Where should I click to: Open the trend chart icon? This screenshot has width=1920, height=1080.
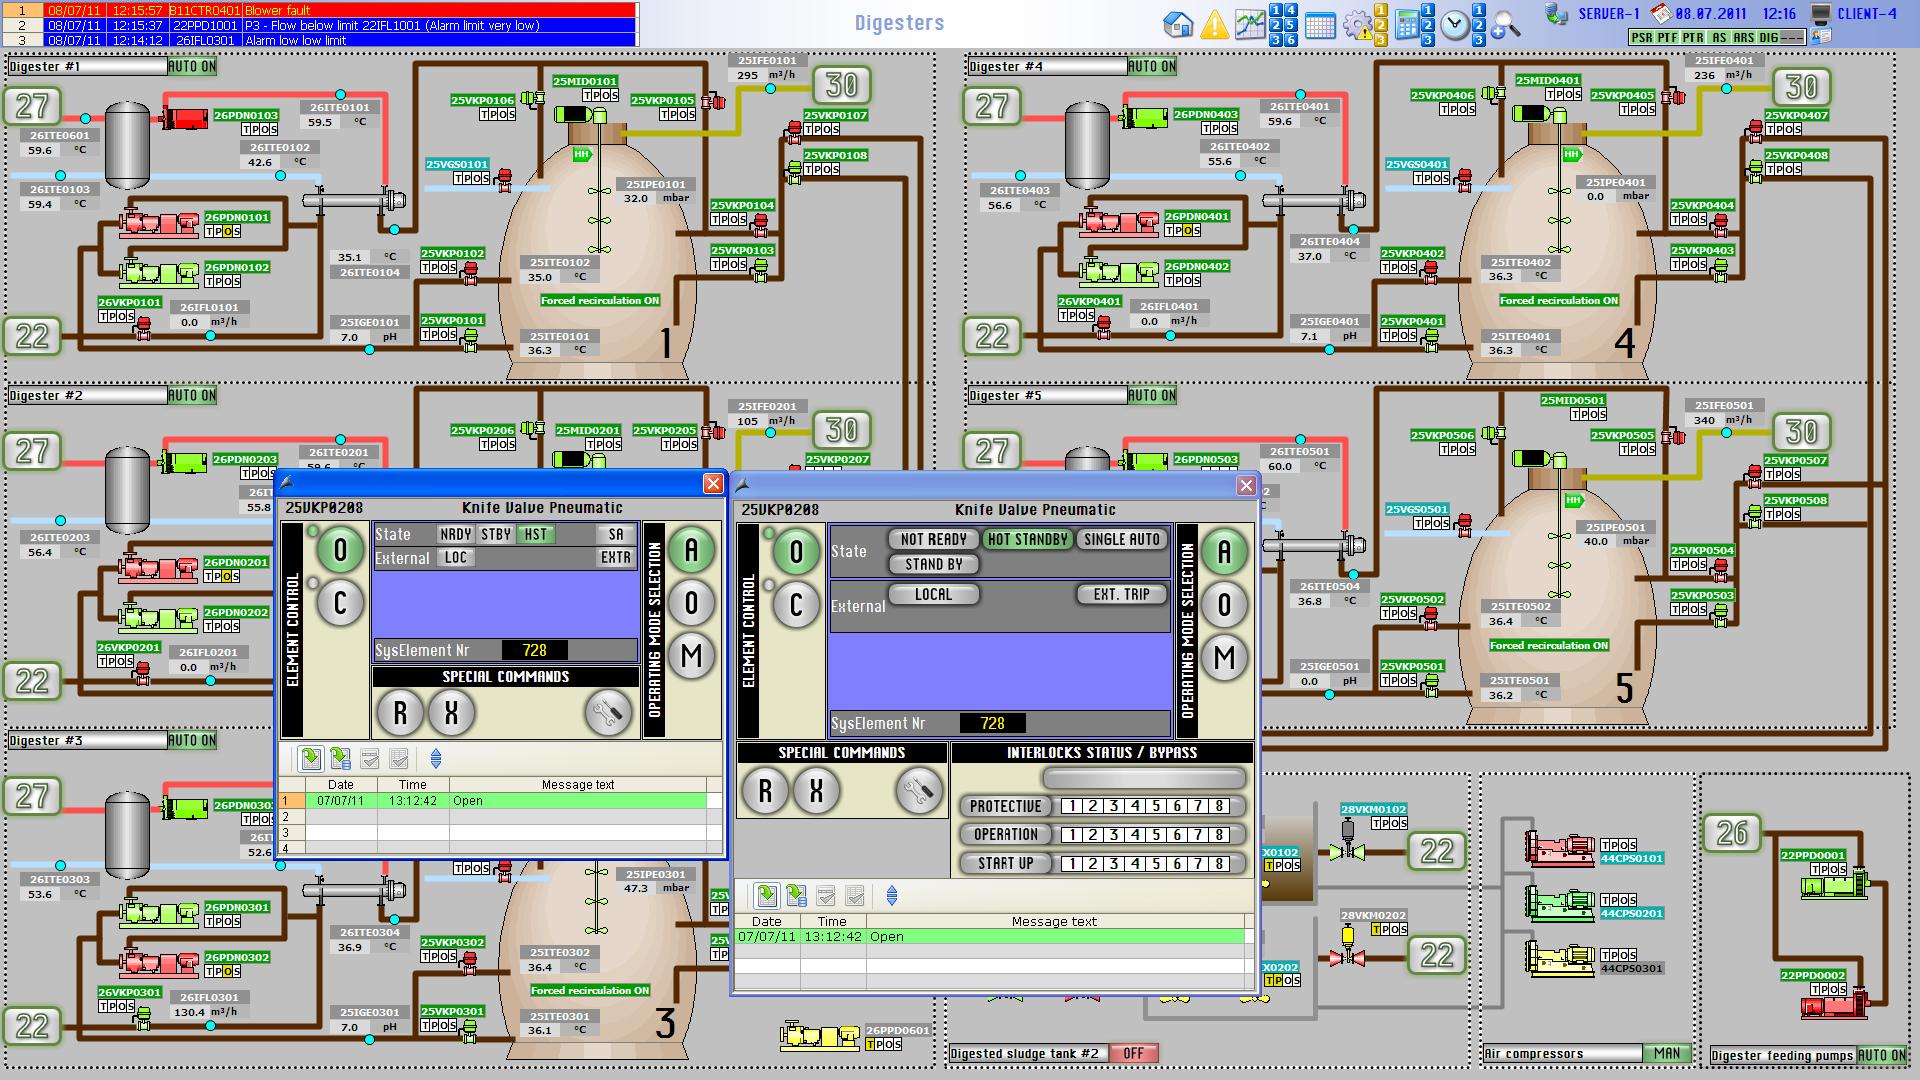(1250, 24)
